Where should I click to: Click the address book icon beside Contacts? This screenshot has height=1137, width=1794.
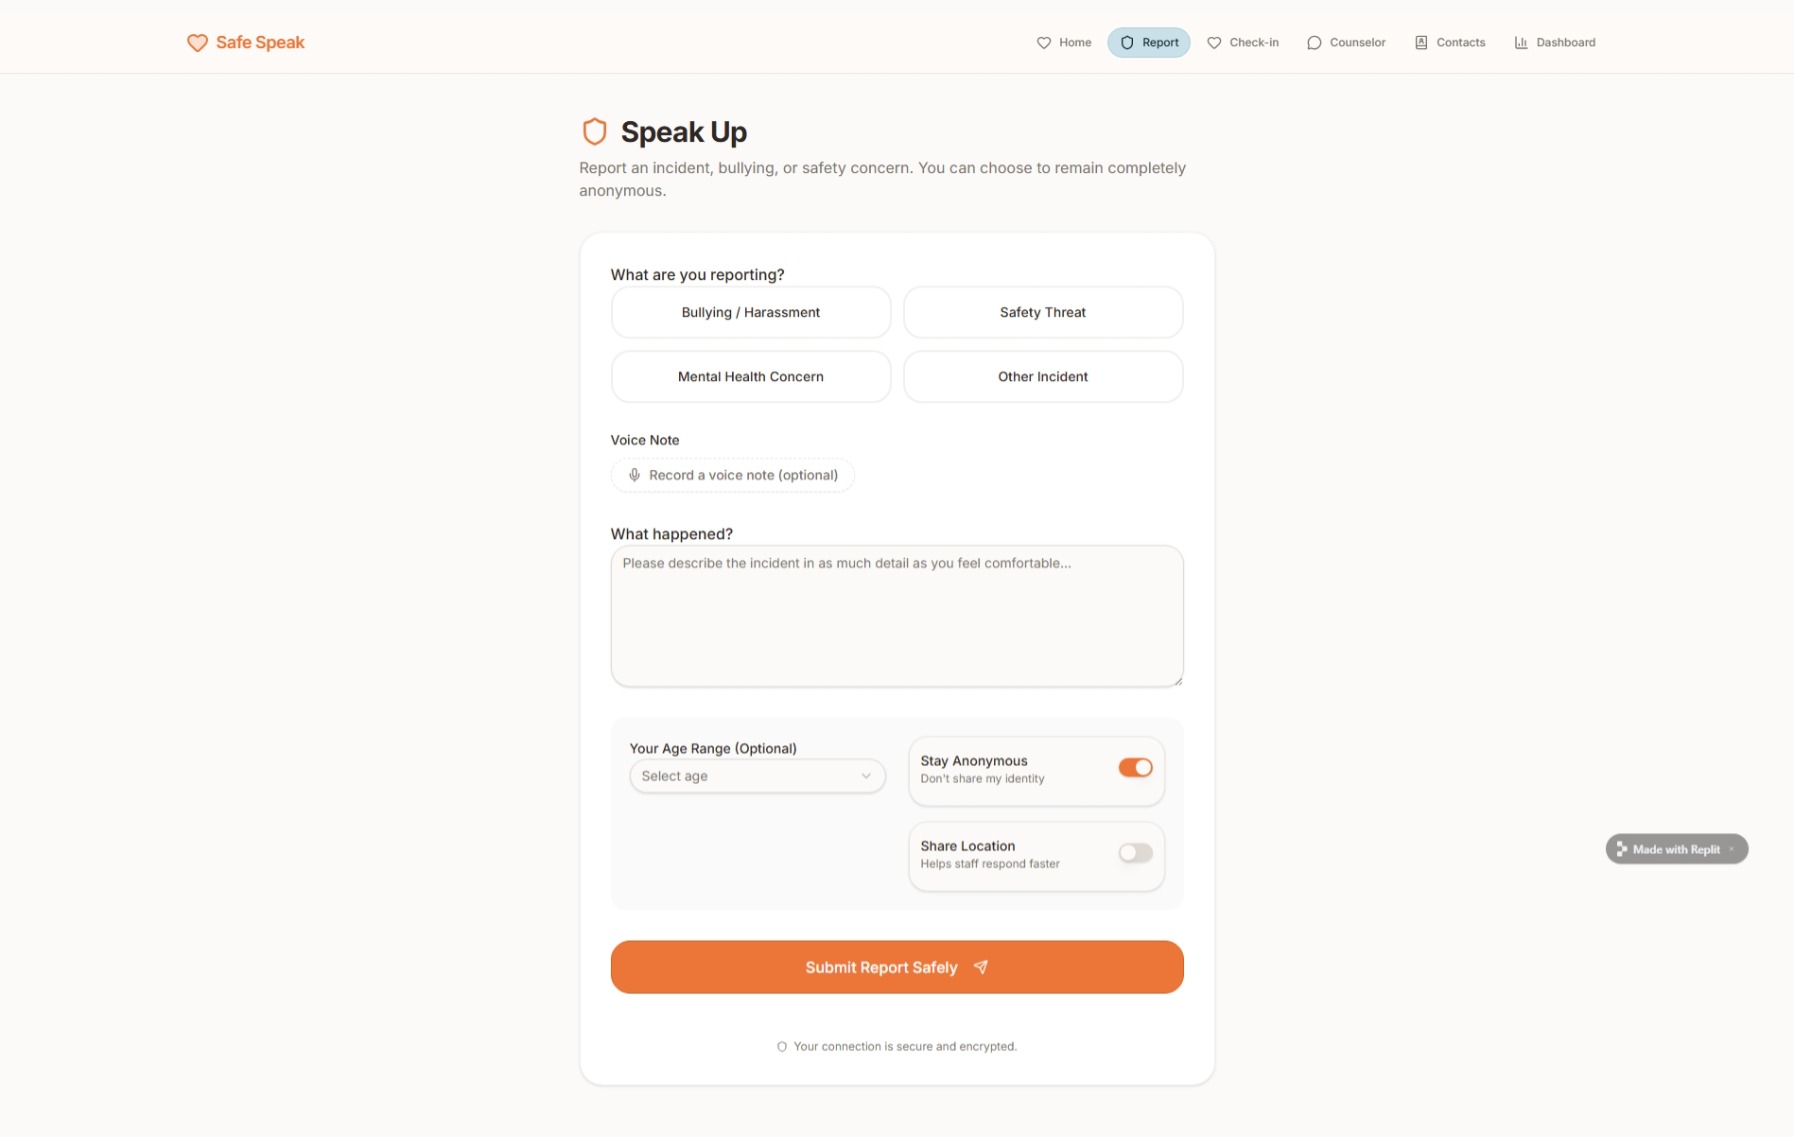pyautogui.click(x=1420, y=42)
